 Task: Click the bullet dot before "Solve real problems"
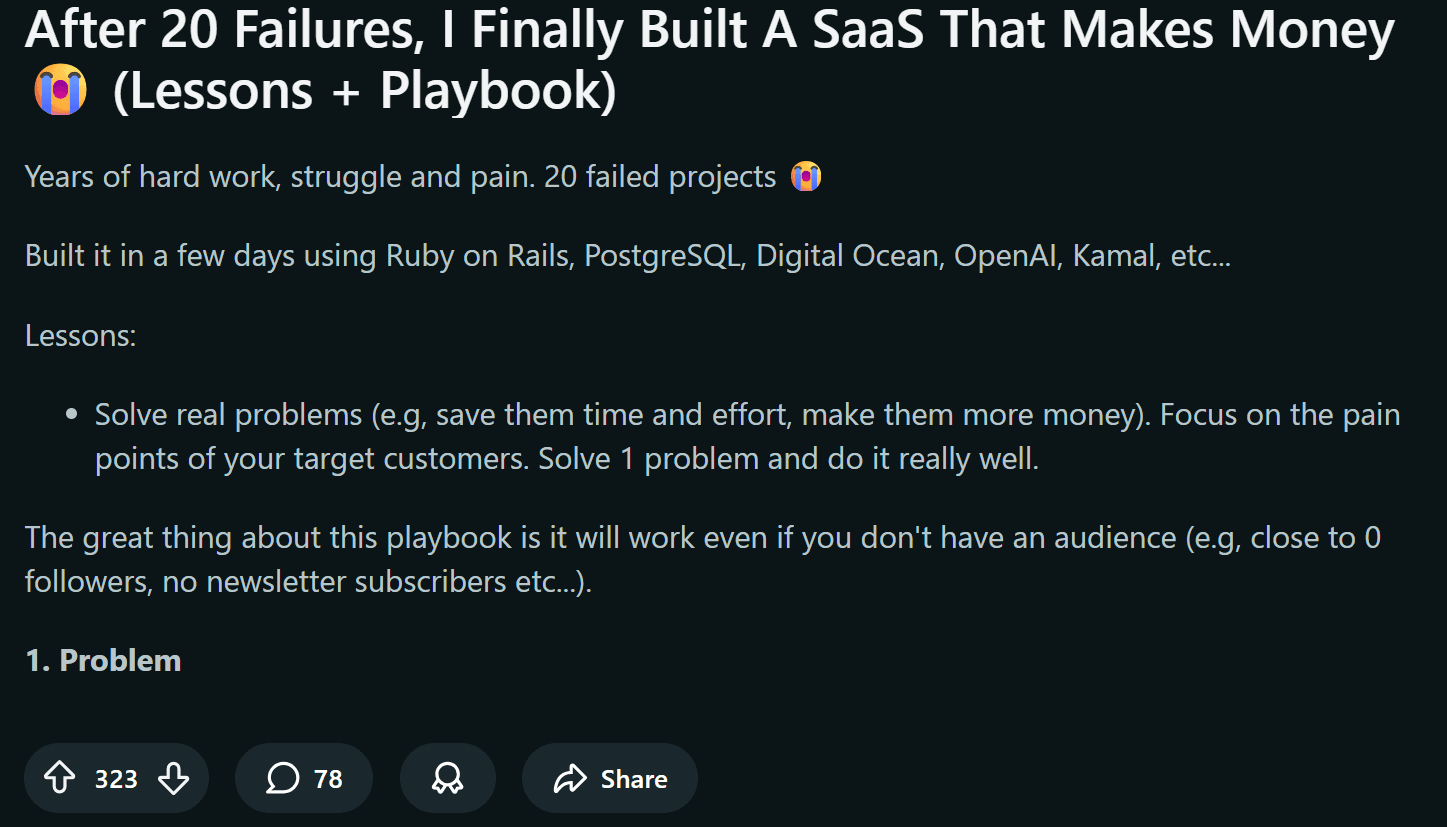pos(71,414)
